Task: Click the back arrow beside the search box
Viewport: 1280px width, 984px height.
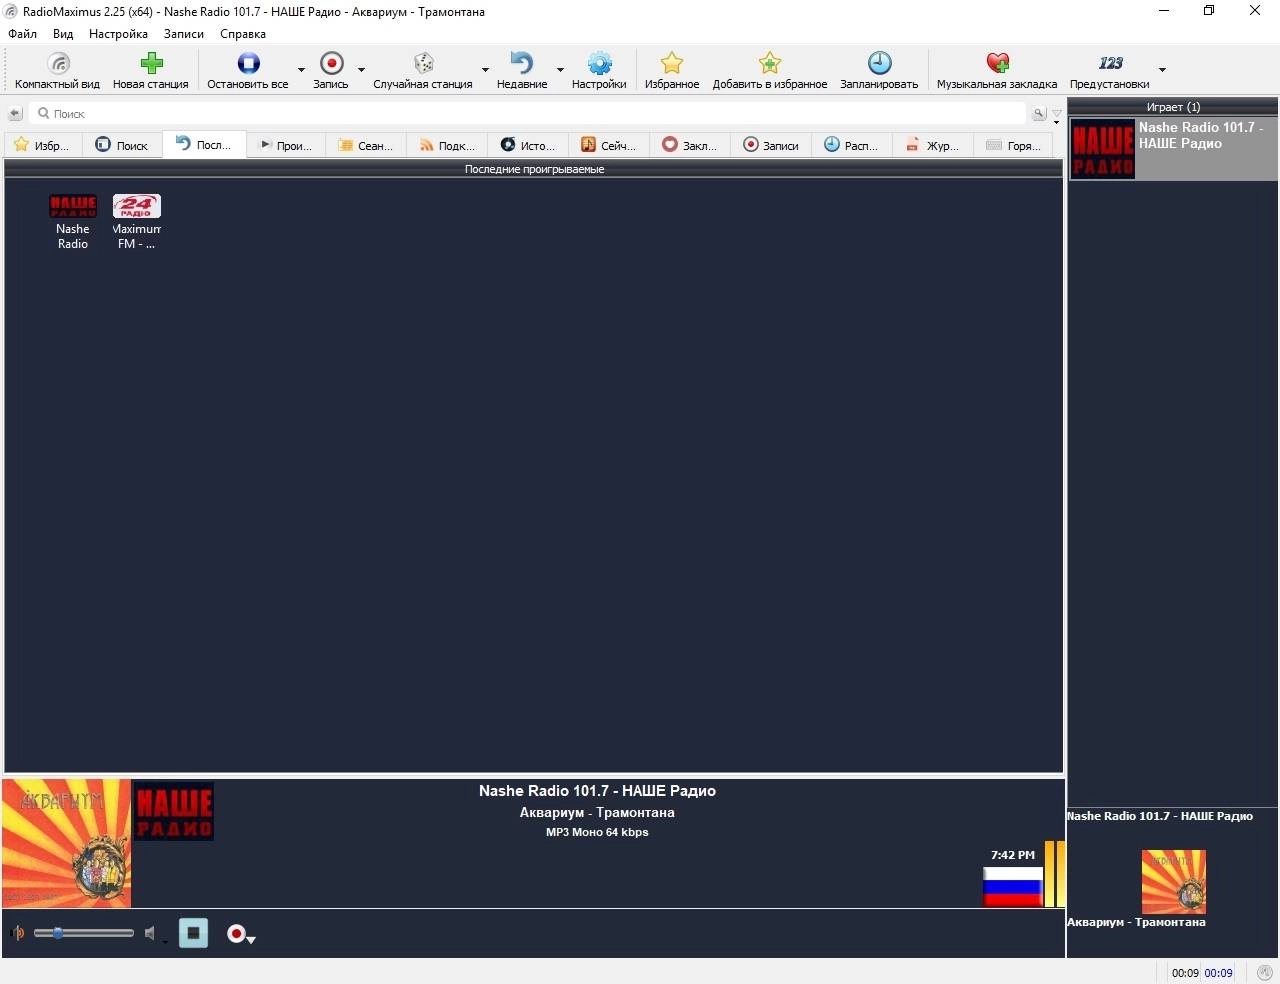Action: [15, 113]
